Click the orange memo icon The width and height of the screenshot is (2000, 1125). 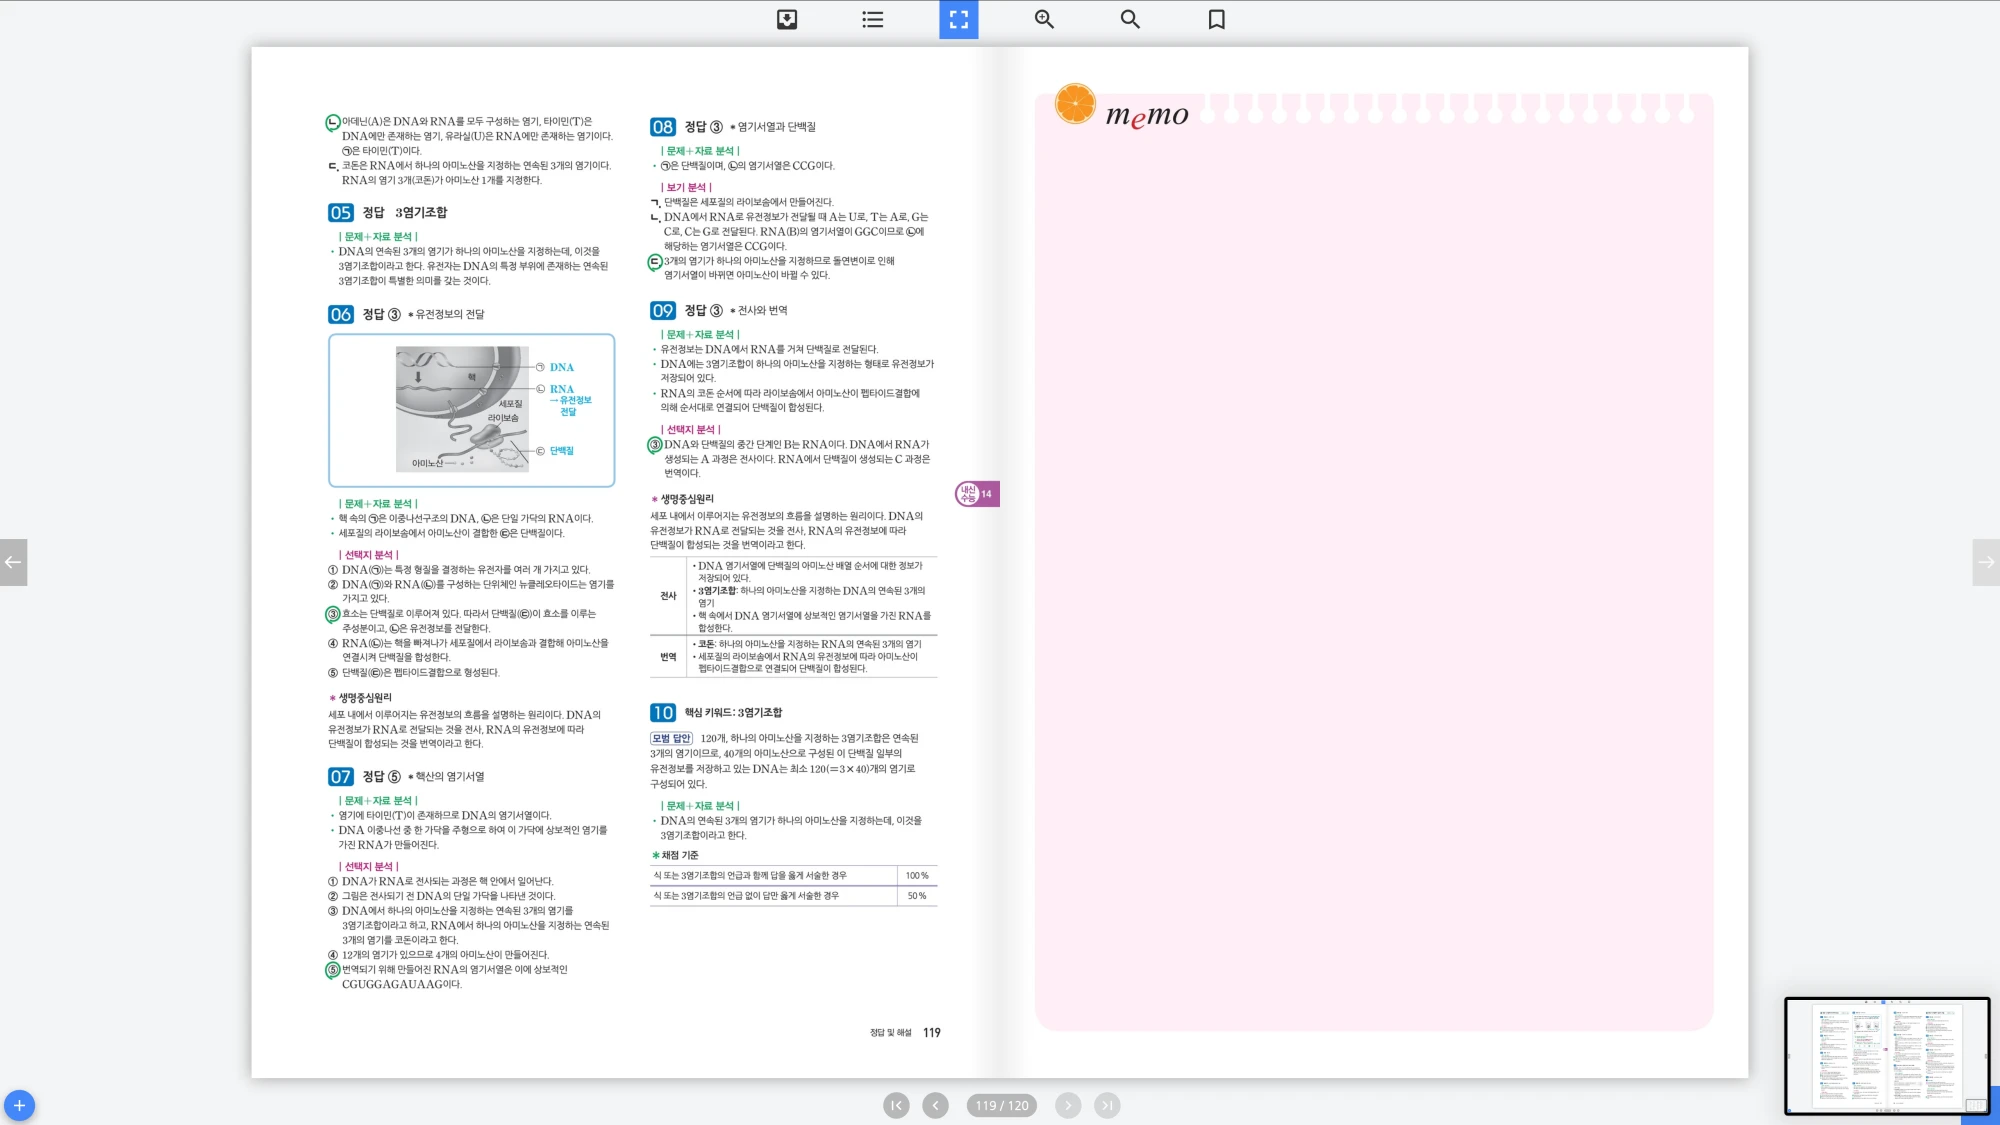pyautogui.click(x=1075, y=104)
